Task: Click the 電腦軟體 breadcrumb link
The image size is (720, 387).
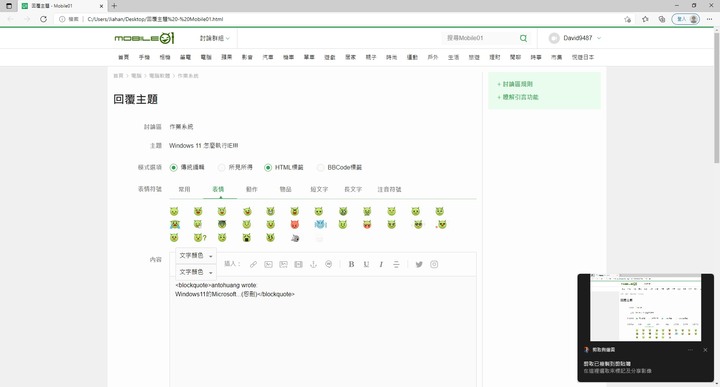Action: tap(159, 76)
